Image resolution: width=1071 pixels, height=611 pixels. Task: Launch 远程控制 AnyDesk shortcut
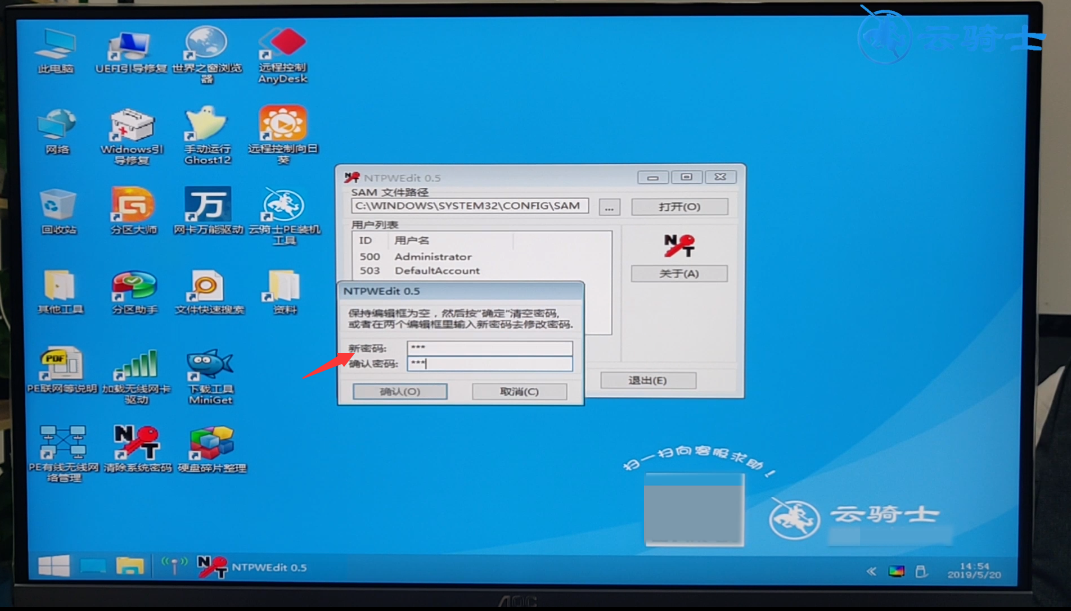click(282, 47)
